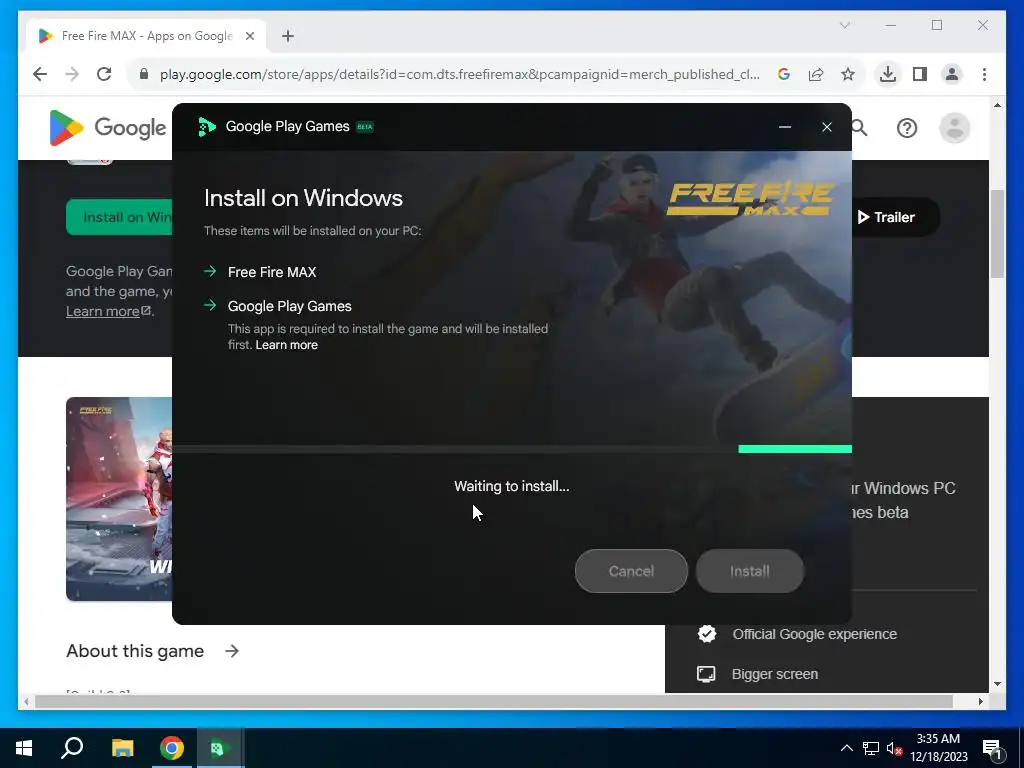Click Install on Windows green button
1024x768 pixels.
click(x=119, y=217)
